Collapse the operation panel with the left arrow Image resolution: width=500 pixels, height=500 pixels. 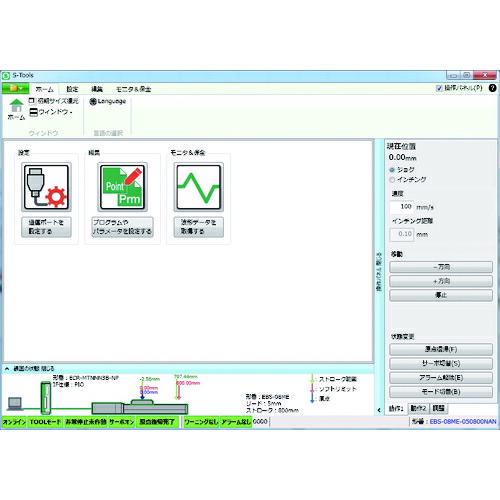coord(379,410)
